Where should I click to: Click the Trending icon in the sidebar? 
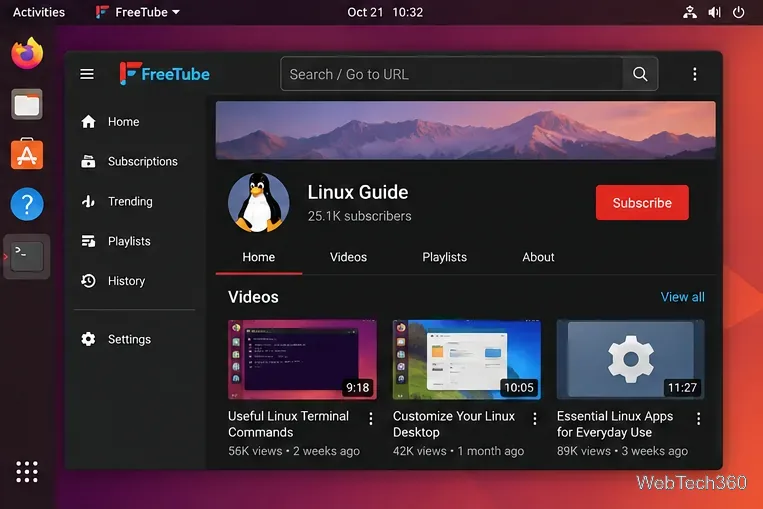(x=88, y=201)
